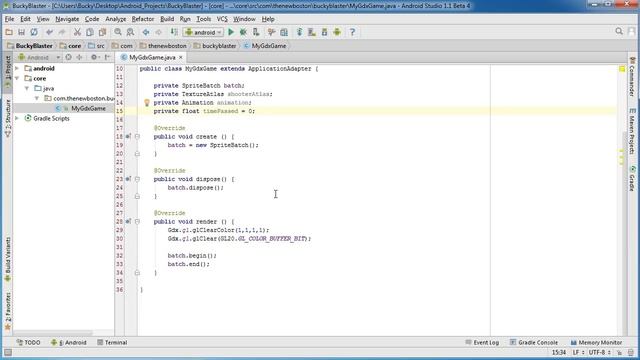Image resolution: width=640 pixels, height=360 pixels.
Task: Open the Build menu
Action: (x=167, y=19)
